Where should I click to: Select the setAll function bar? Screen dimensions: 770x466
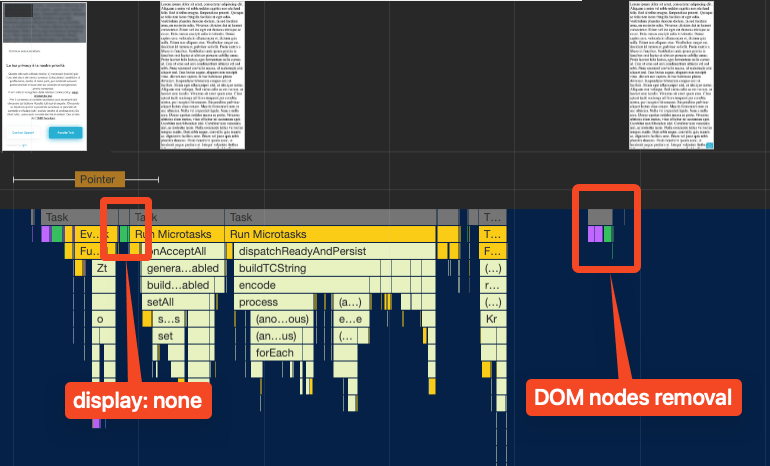160,302
